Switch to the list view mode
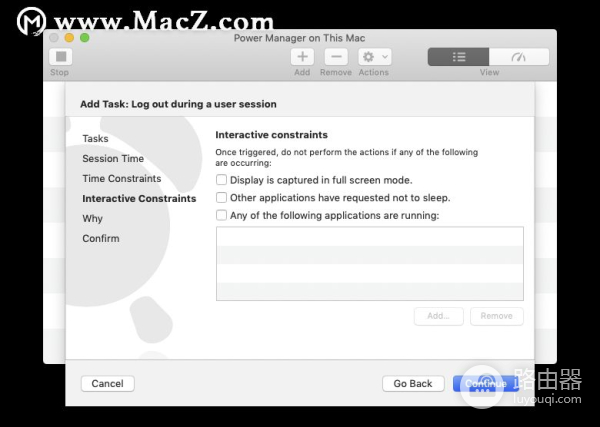The height and width of the screenshot is (427, 600). tap(458, 57)
